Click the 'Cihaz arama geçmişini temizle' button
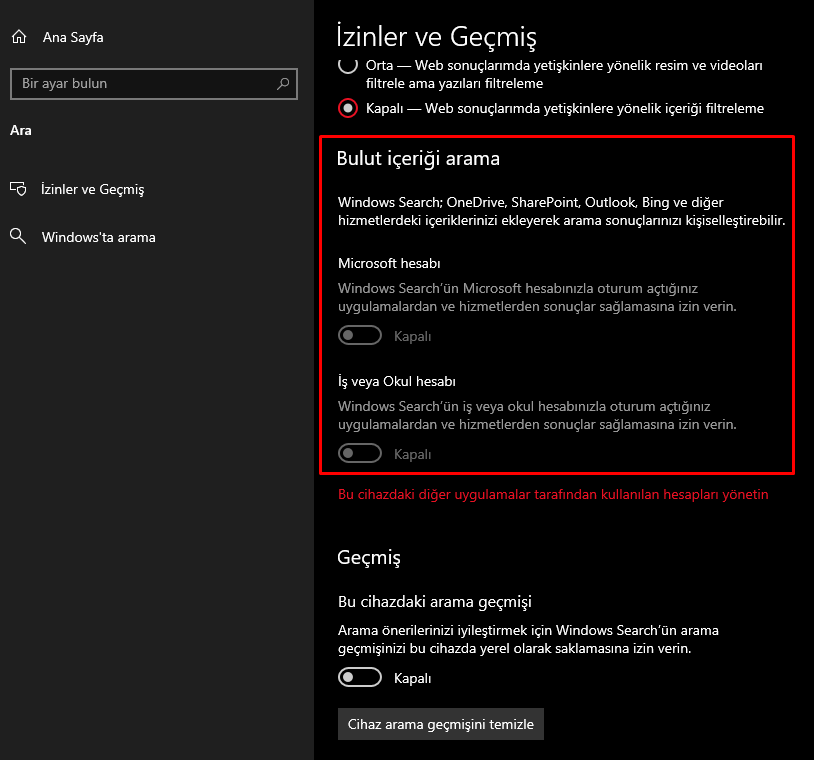 pos(440,724)
